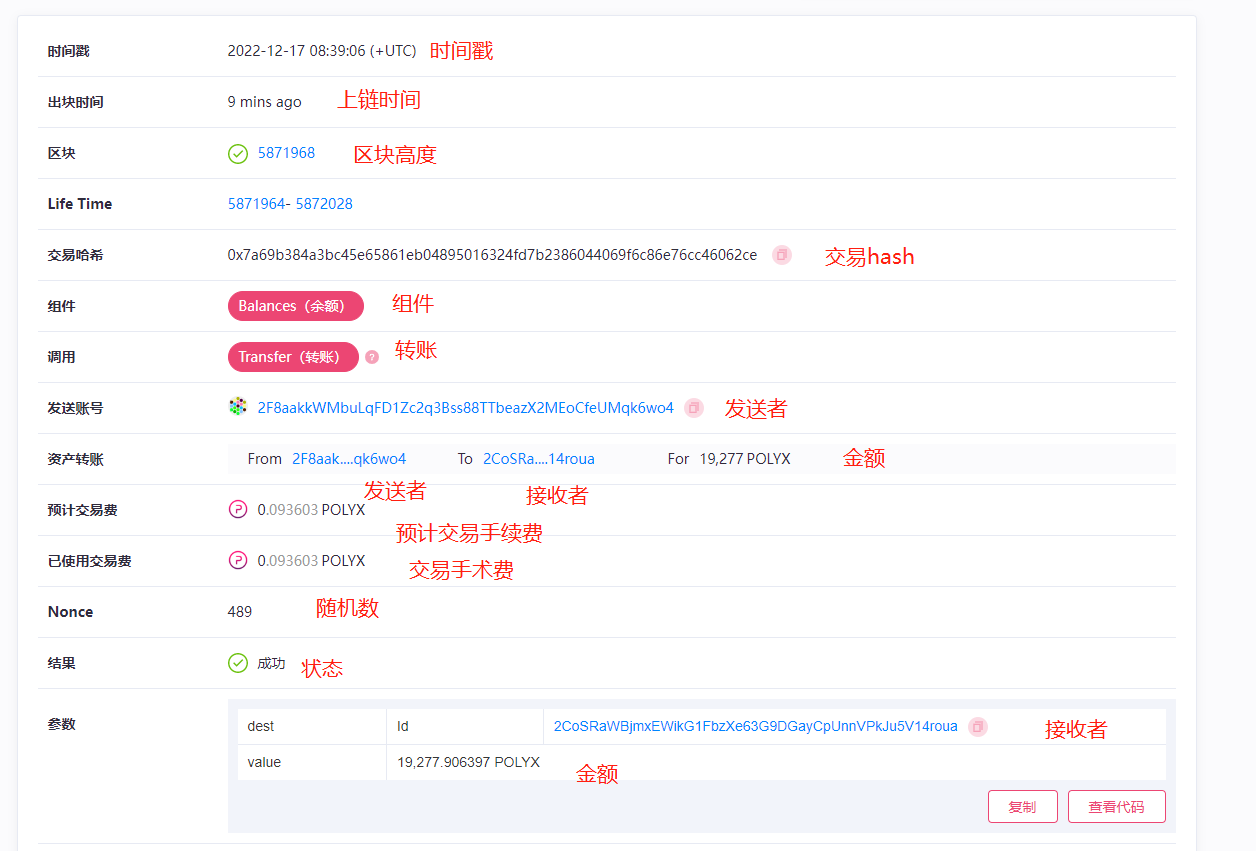Click the green success check beside 成功
Screen dimensions: 1256x851
237,662
